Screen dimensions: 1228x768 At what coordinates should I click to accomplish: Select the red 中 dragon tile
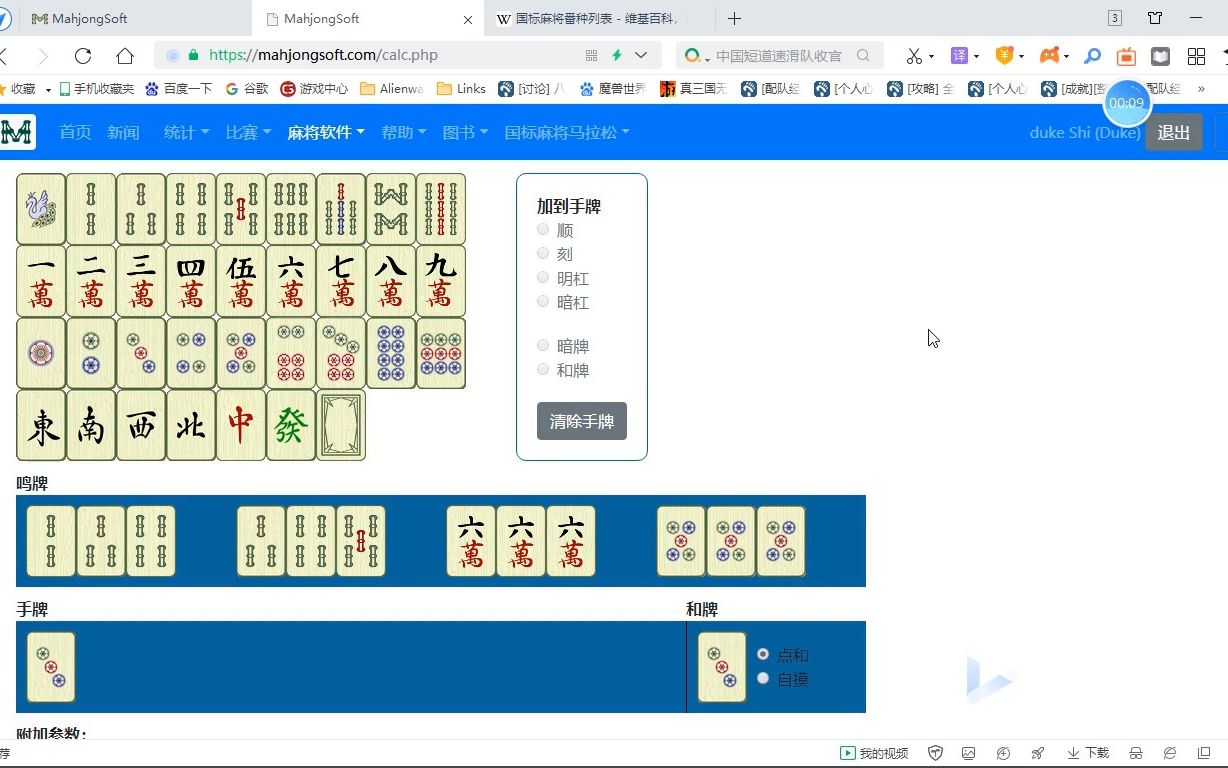click(241, 425)
